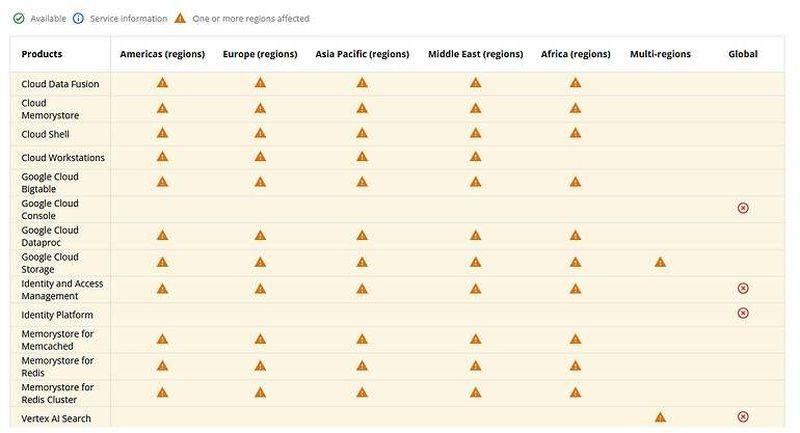Open the Google Cloud Storage product row
Viewport: 800px width, 433px height.
50,262
